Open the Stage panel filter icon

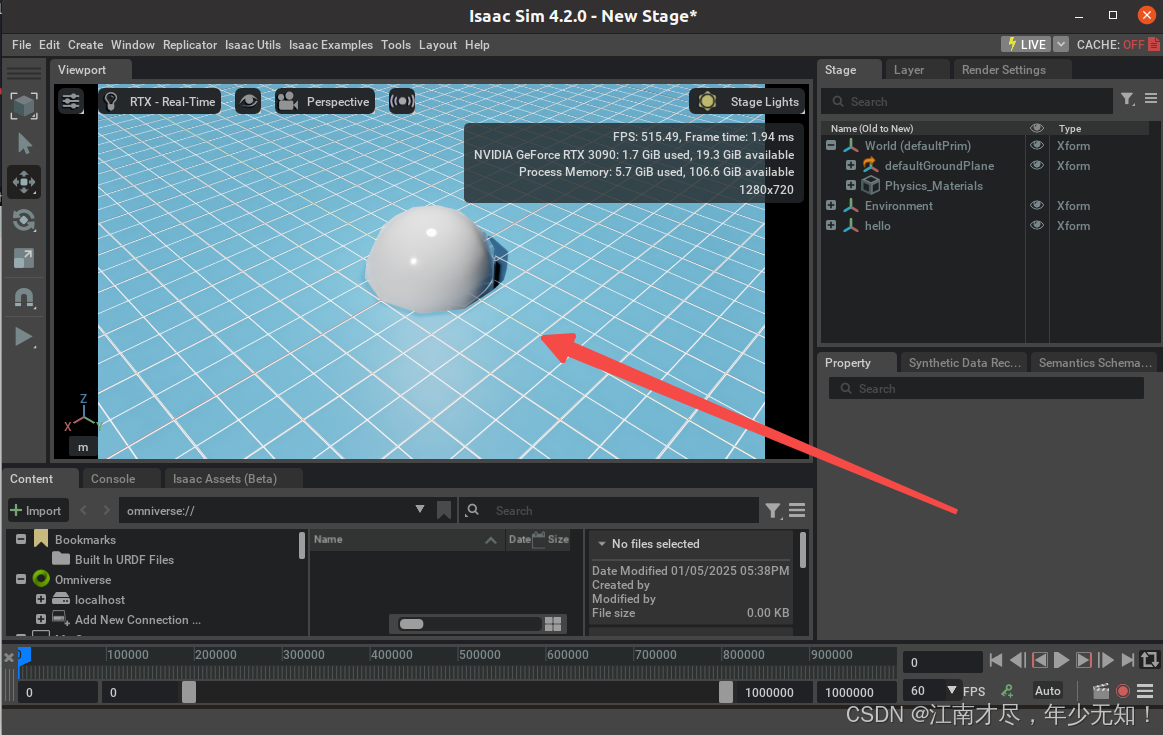(x=1127, y=99)
